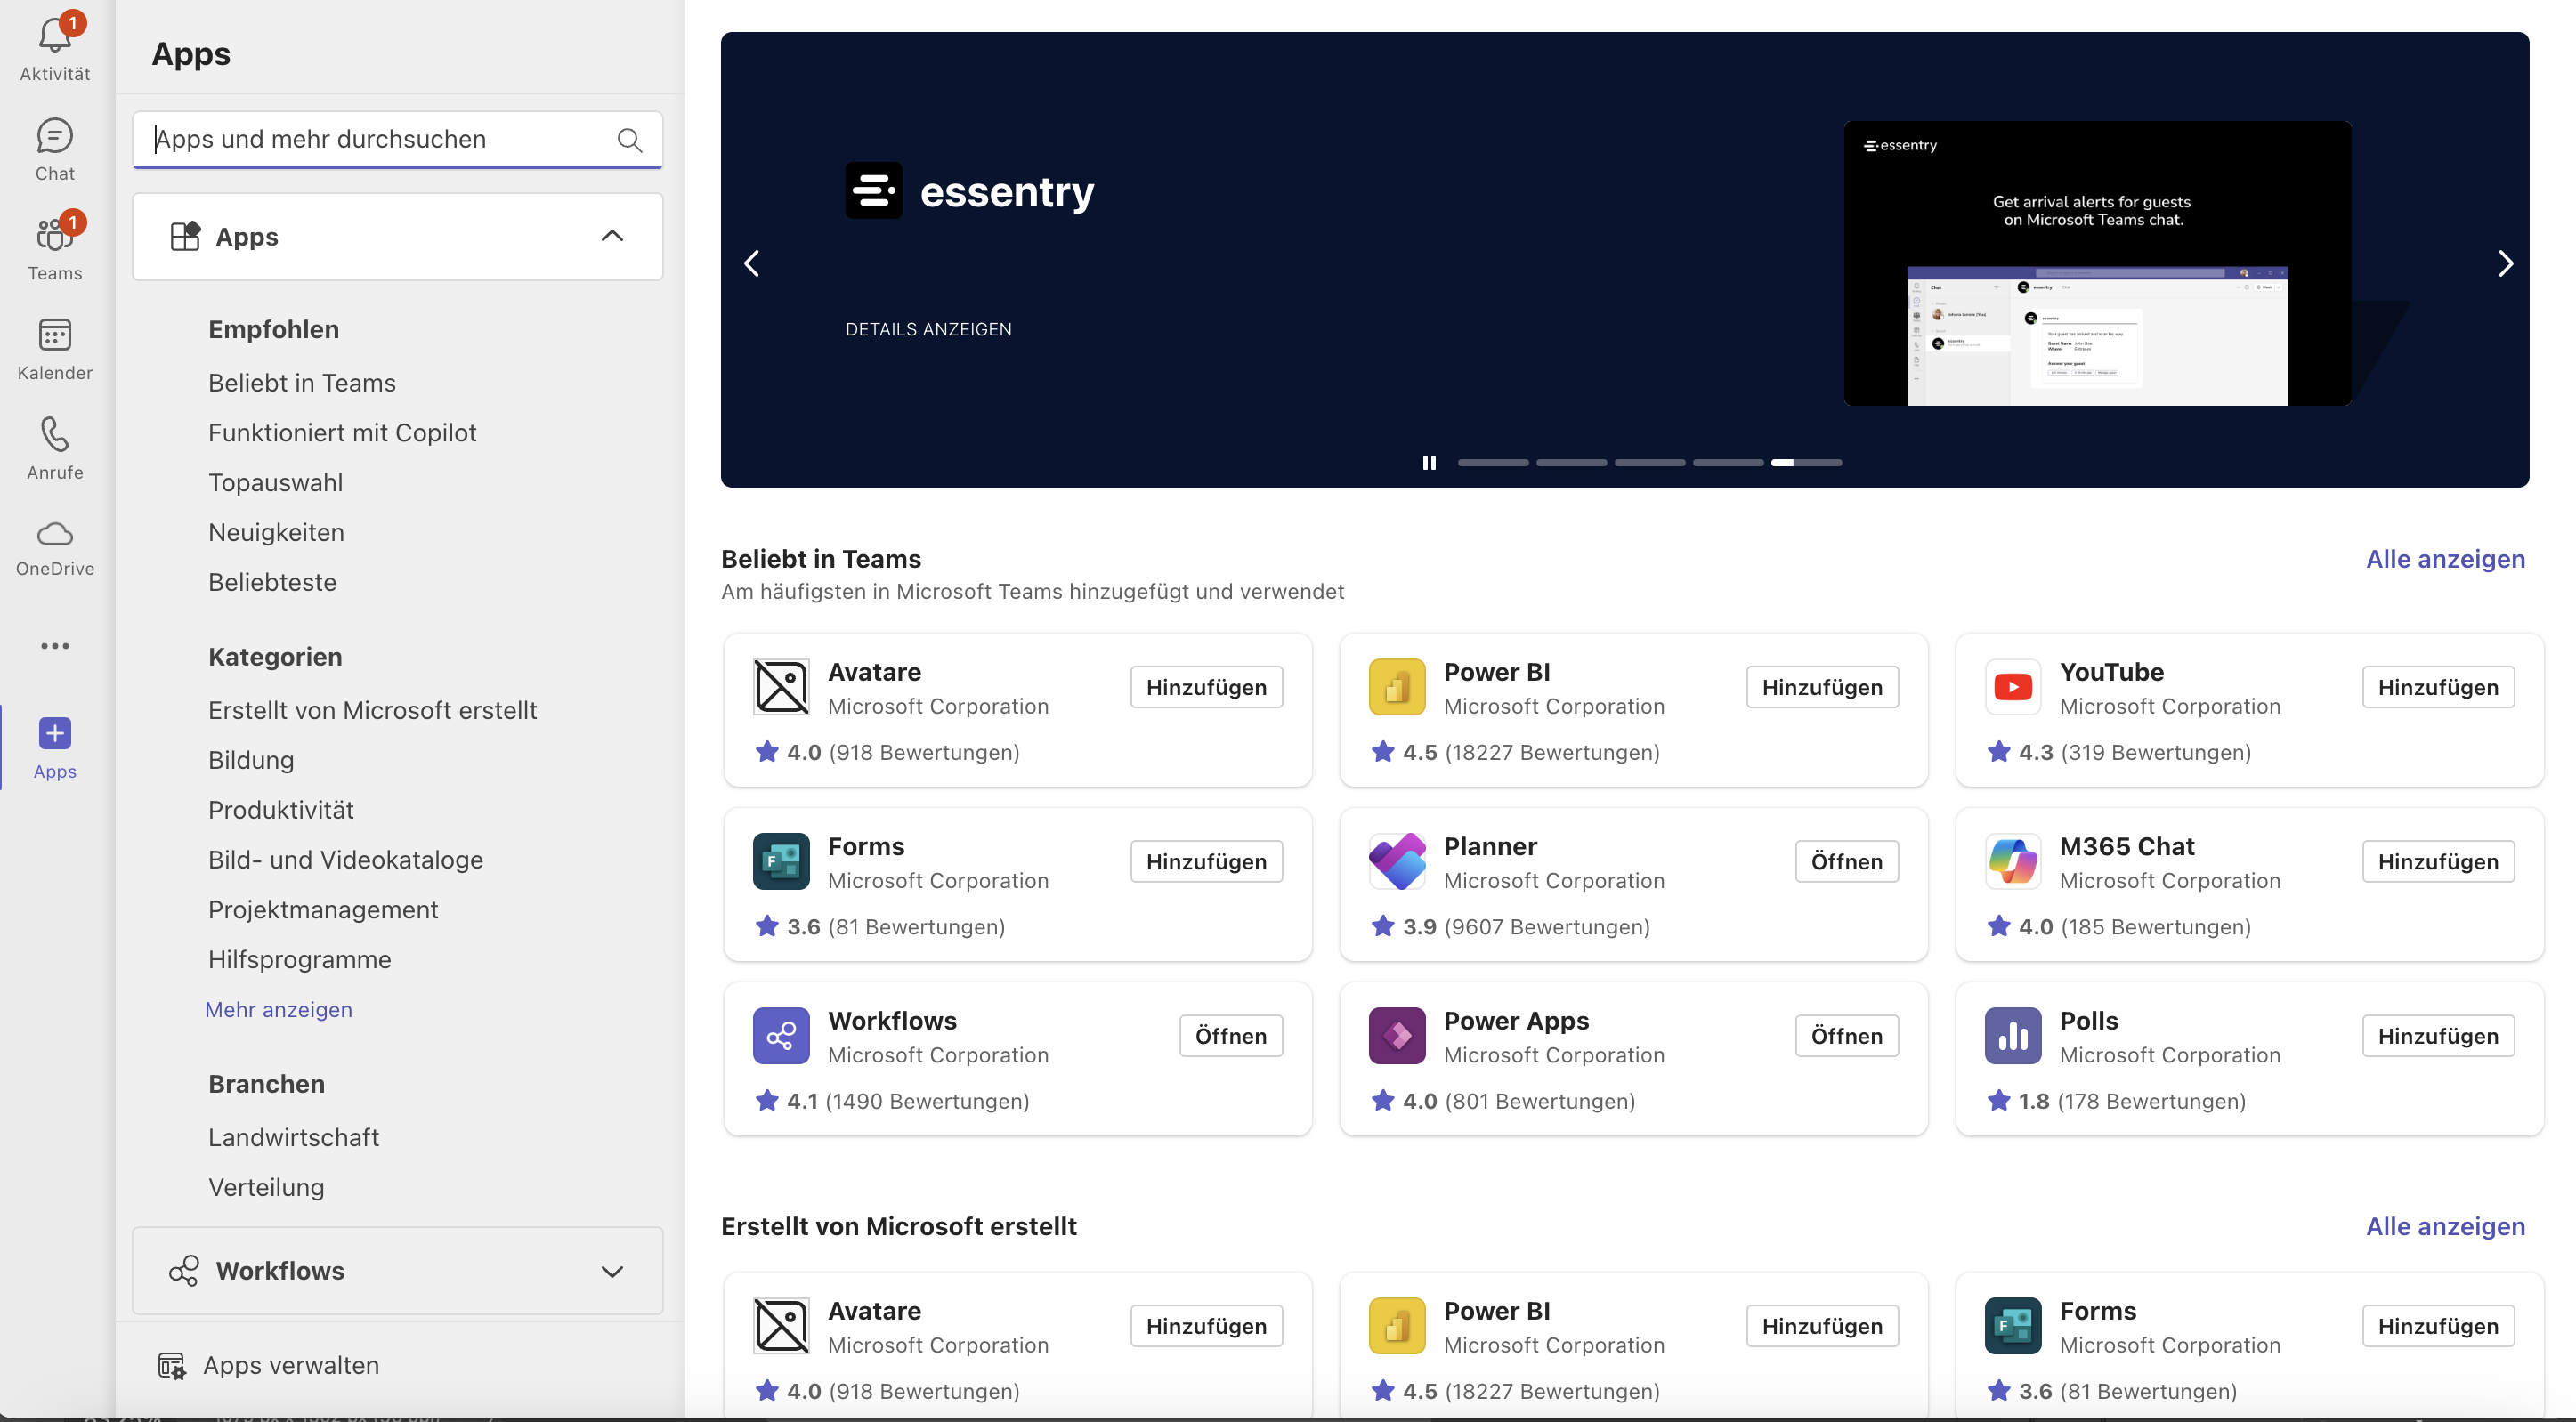Click the Apps verwalten icon
This screenshot has width=2576, height=1422.
point(172,1366)
